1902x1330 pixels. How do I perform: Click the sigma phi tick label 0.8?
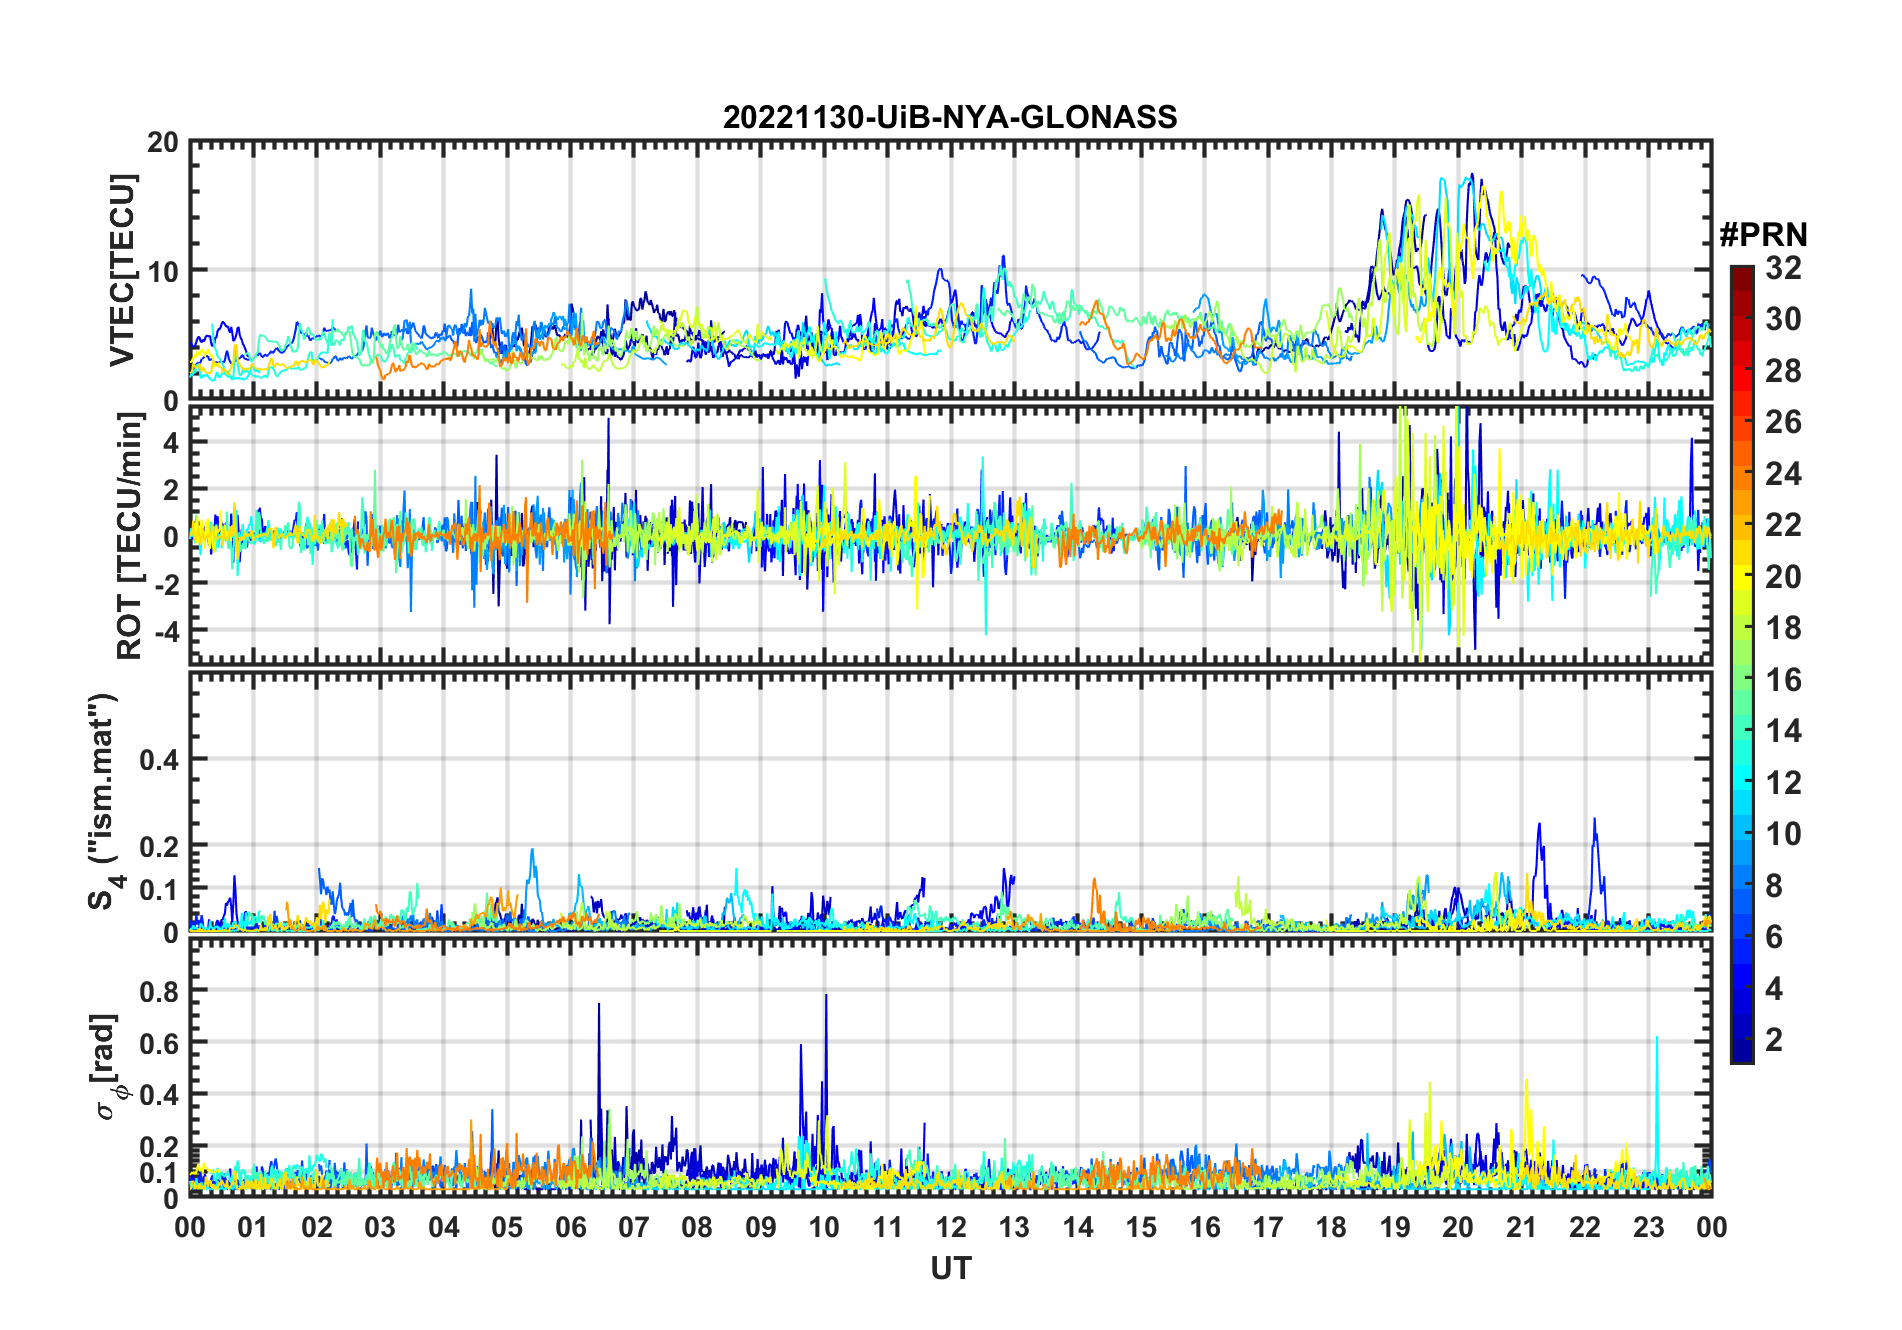point(158,992)
